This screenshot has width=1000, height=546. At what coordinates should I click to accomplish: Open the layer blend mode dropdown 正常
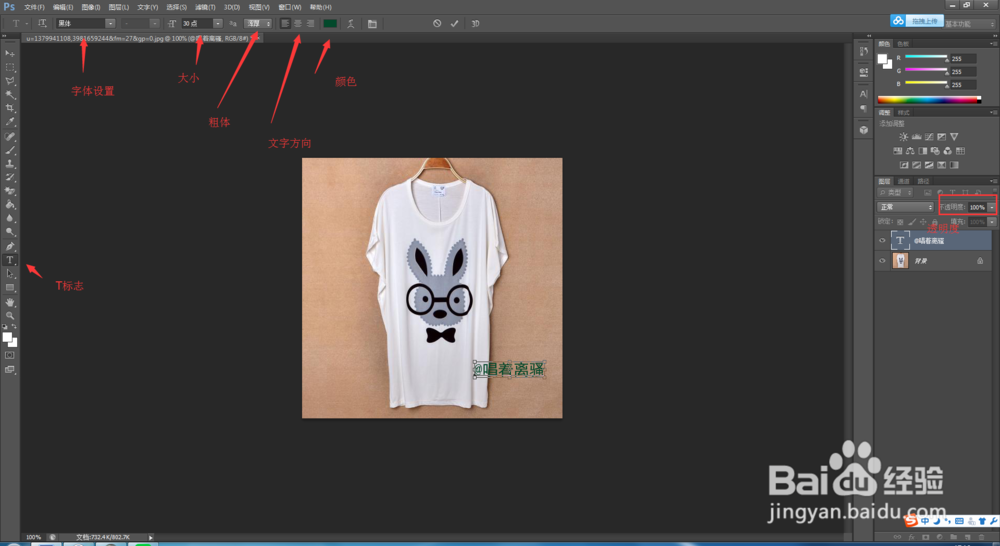(906, 207)
